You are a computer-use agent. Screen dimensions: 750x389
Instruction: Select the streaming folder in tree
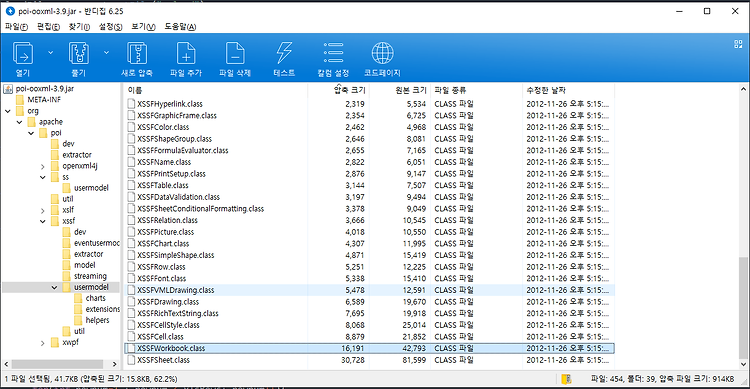click(x=90, y=276)
